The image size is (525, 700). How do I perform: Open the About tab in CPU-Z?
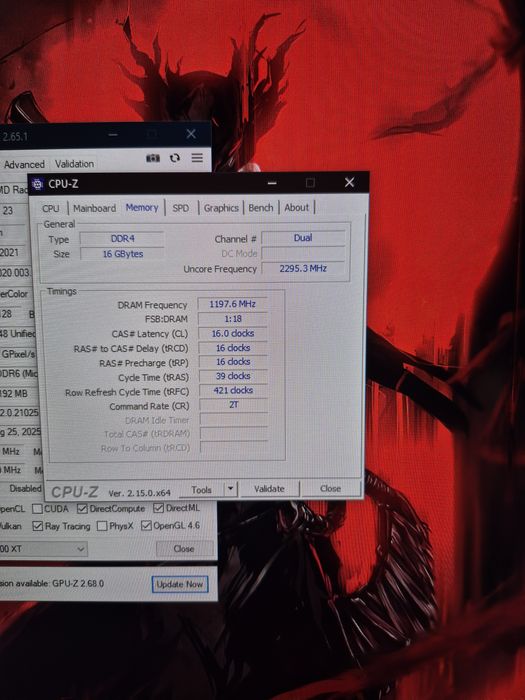[x=296, y=208]
